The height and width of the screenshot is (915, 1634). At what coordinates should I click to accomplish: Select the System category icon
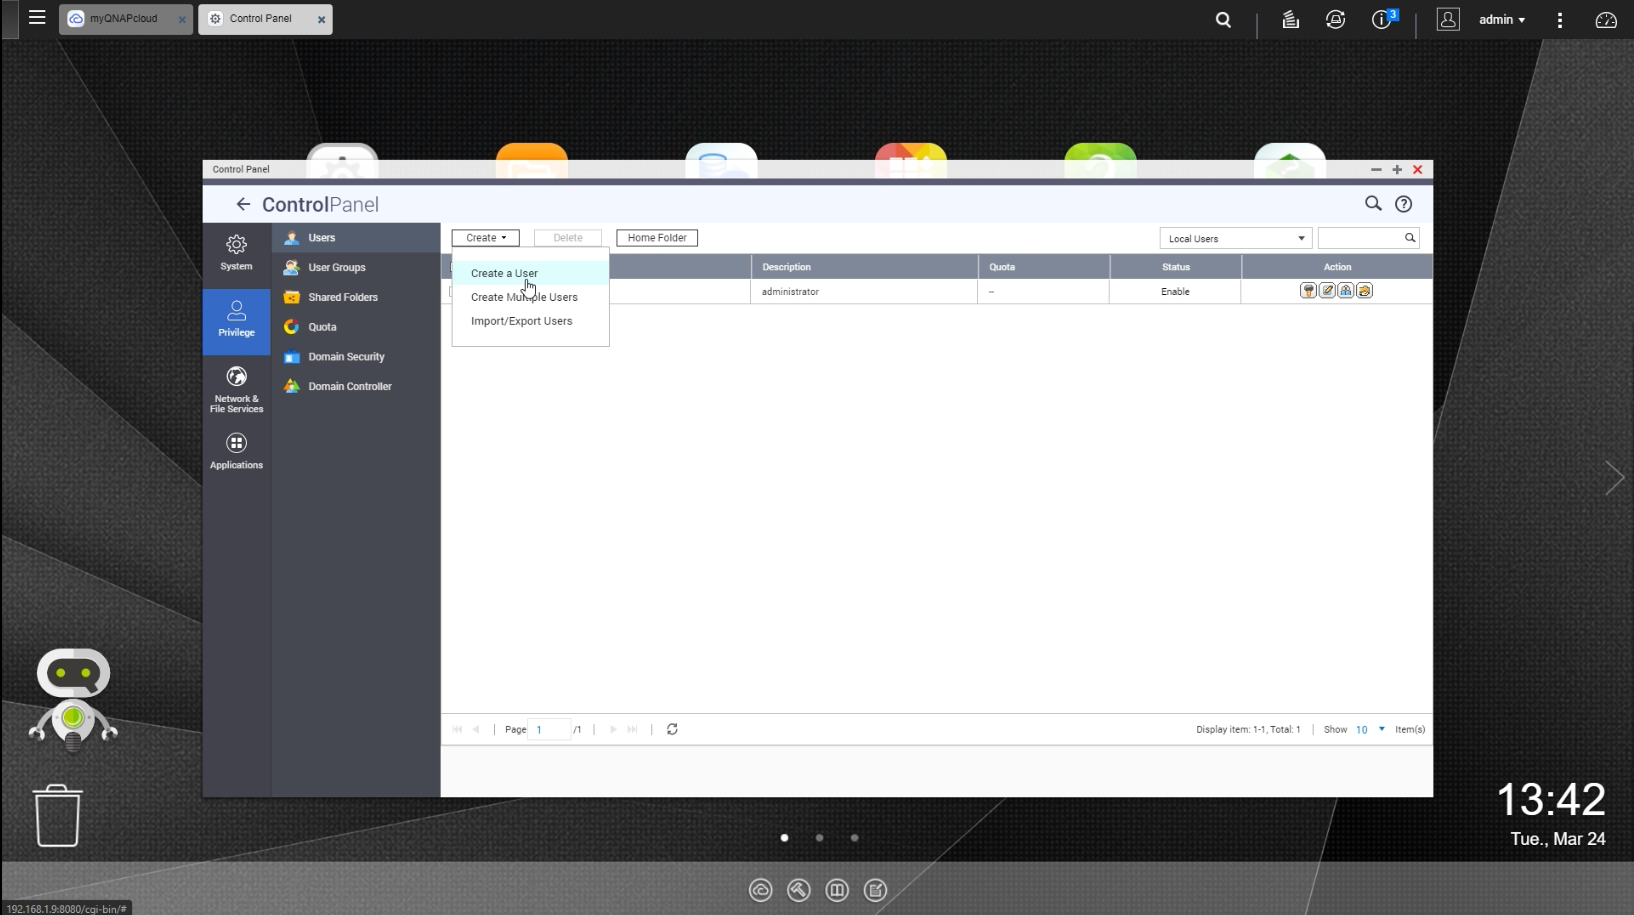236,253
